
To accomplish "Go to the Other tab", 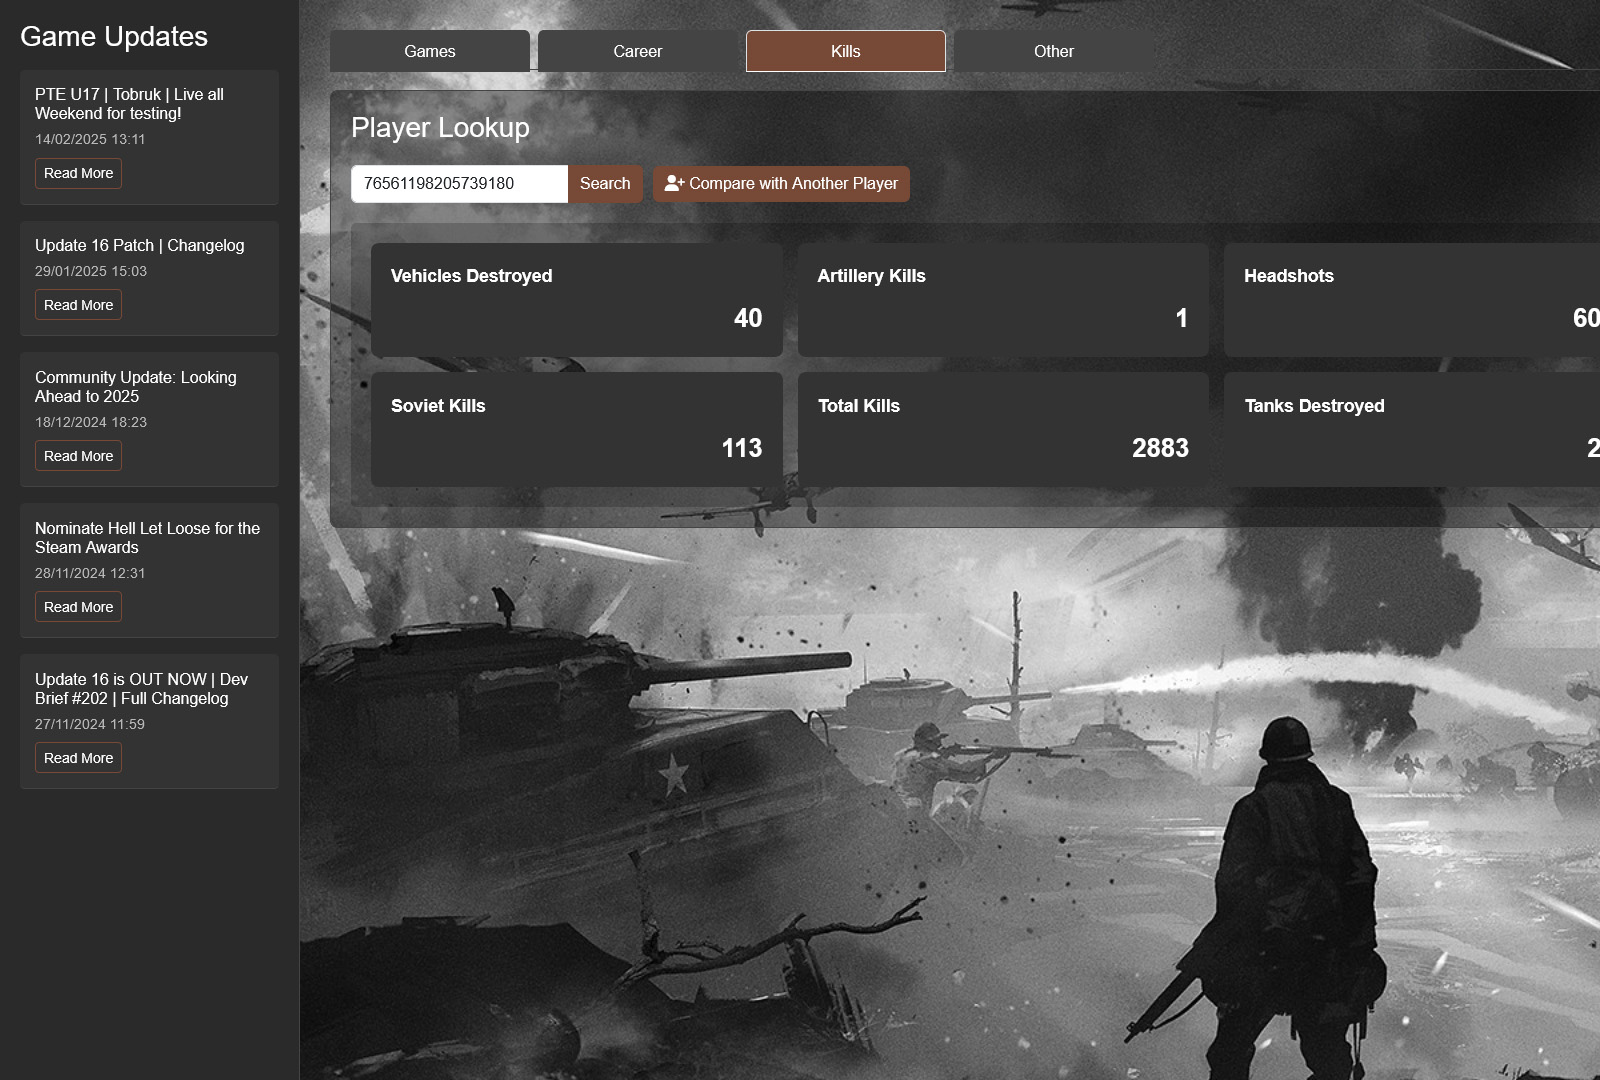I will (1053, 52).
